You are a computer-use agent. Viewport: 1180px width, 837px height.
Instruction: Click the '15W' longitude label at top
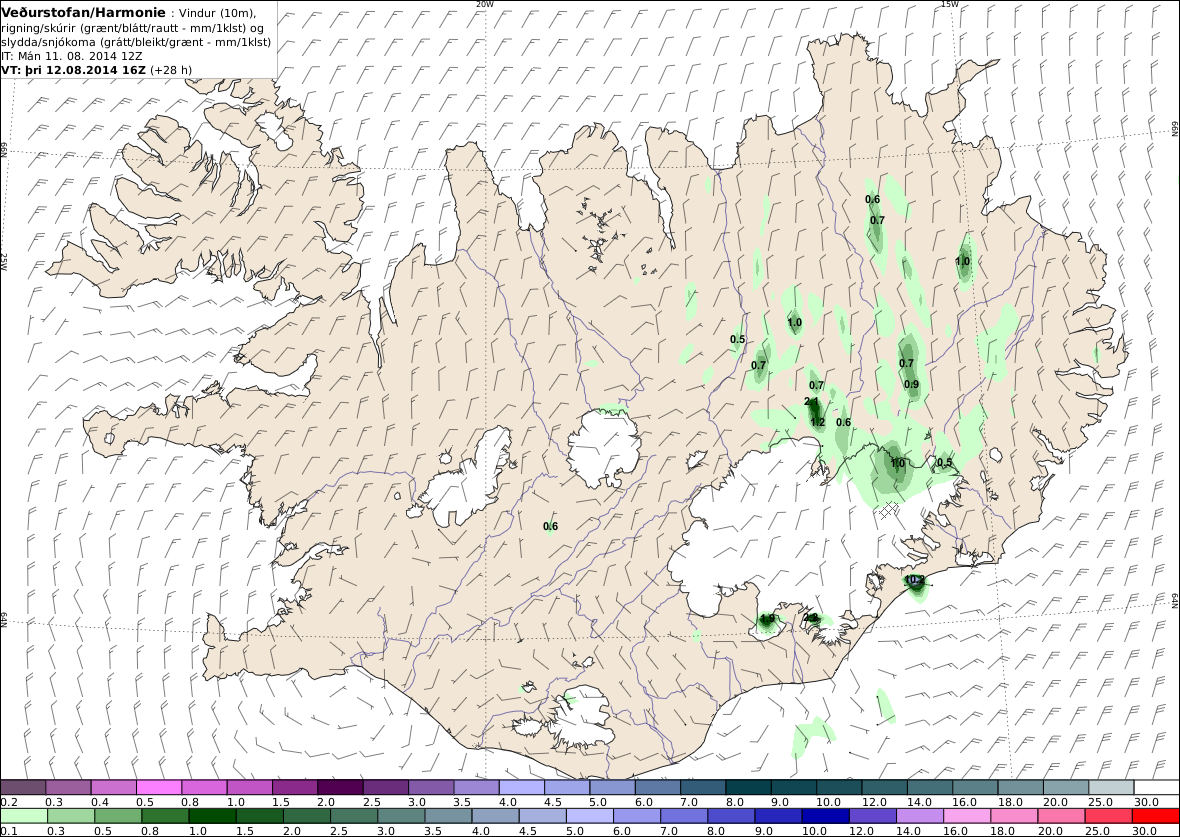950,5
